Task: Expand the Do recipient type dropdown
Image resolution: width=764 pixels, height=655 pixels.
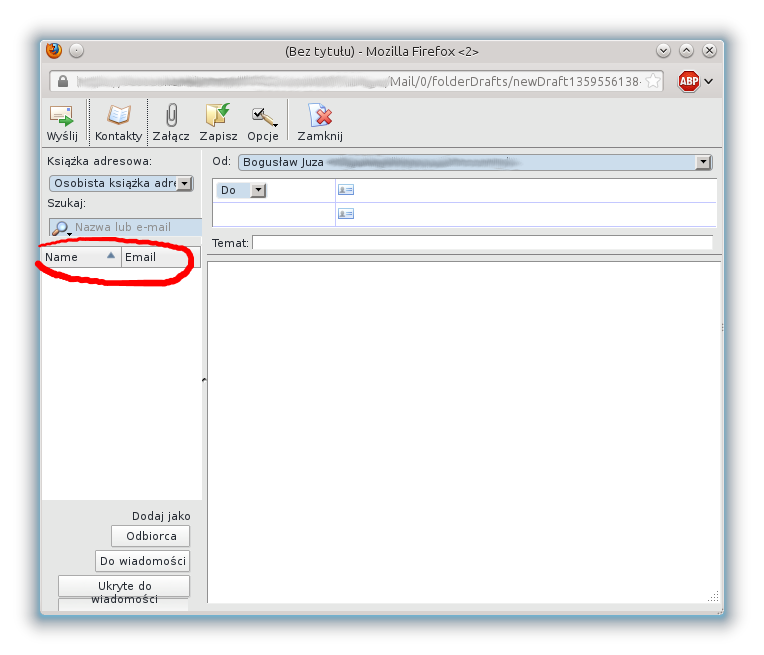Action: tap(258, 190)
